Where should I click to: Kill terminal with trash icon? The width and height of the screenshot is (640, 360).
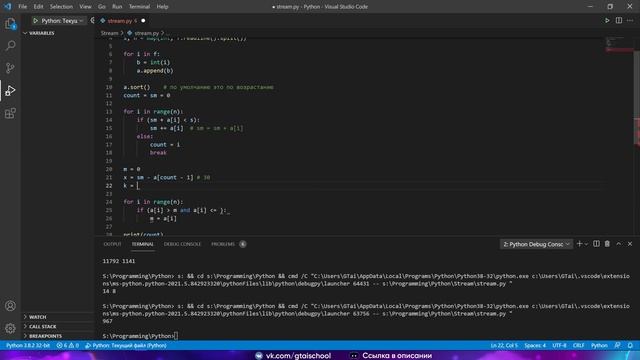click(607, 244)
